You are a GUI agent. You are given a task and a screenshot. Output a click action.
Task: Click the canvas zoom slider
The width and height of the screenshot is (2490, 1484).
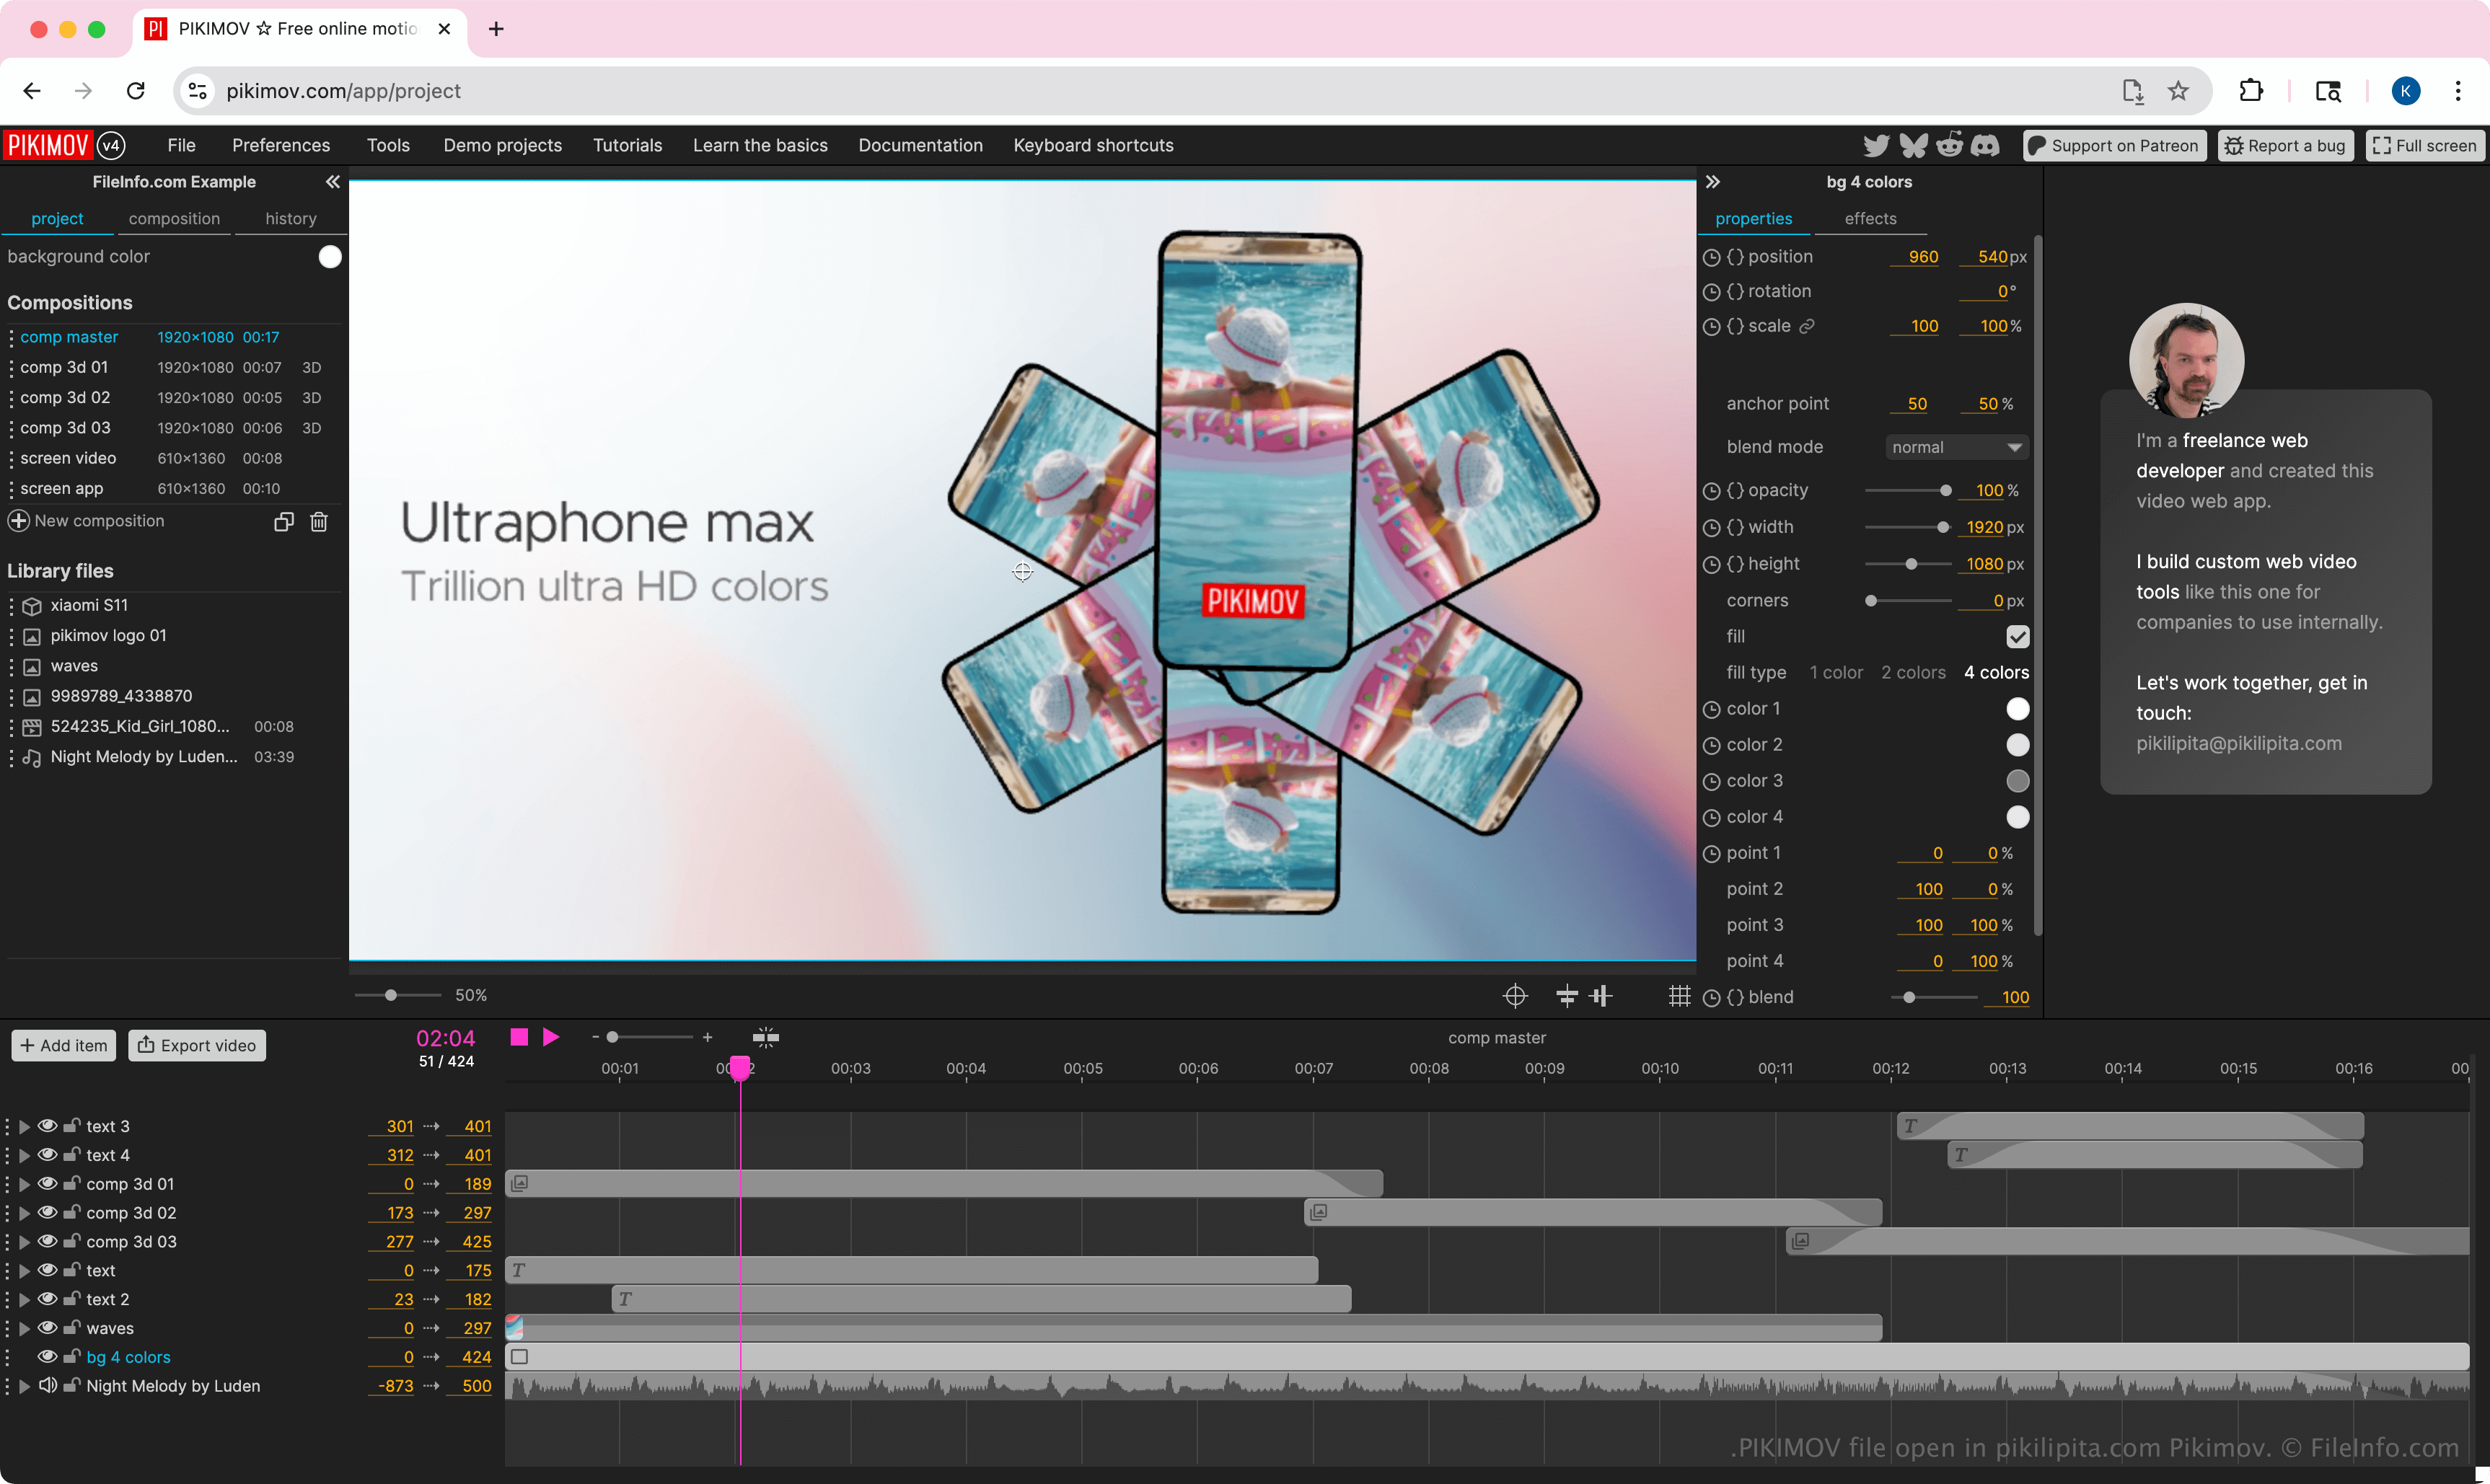398,996
